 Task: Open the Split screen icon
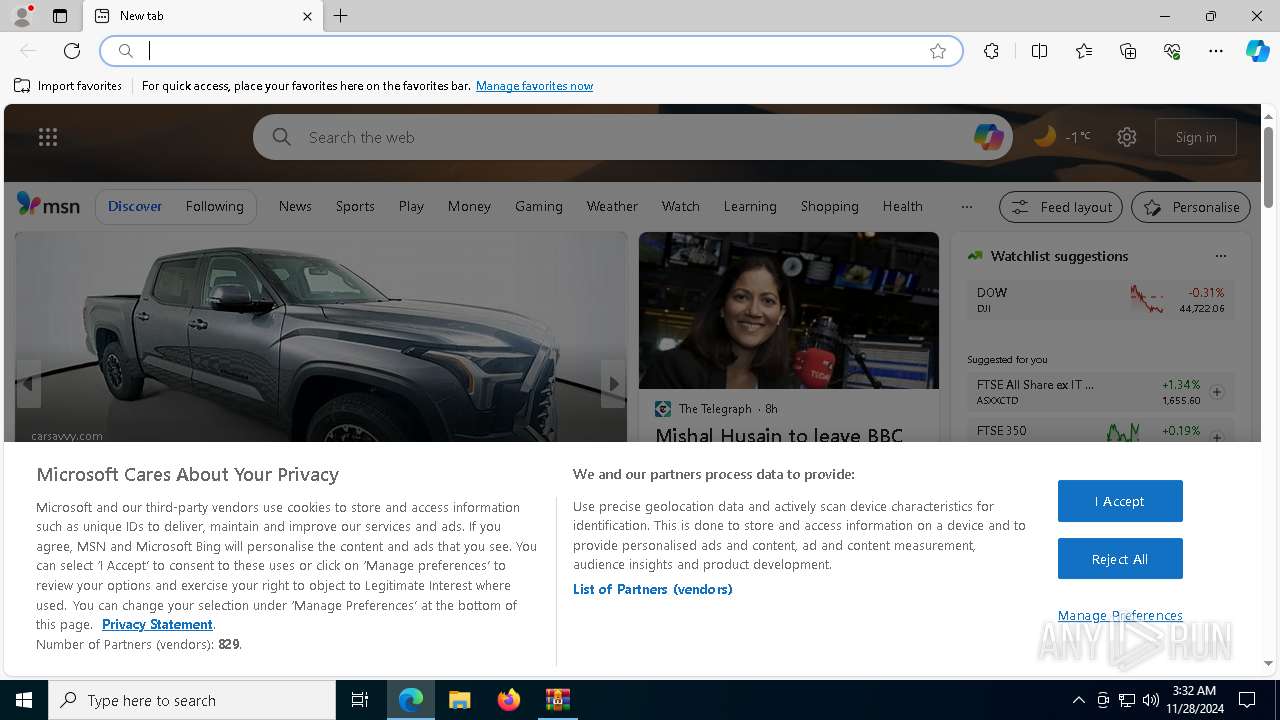tap(1039, 51)
